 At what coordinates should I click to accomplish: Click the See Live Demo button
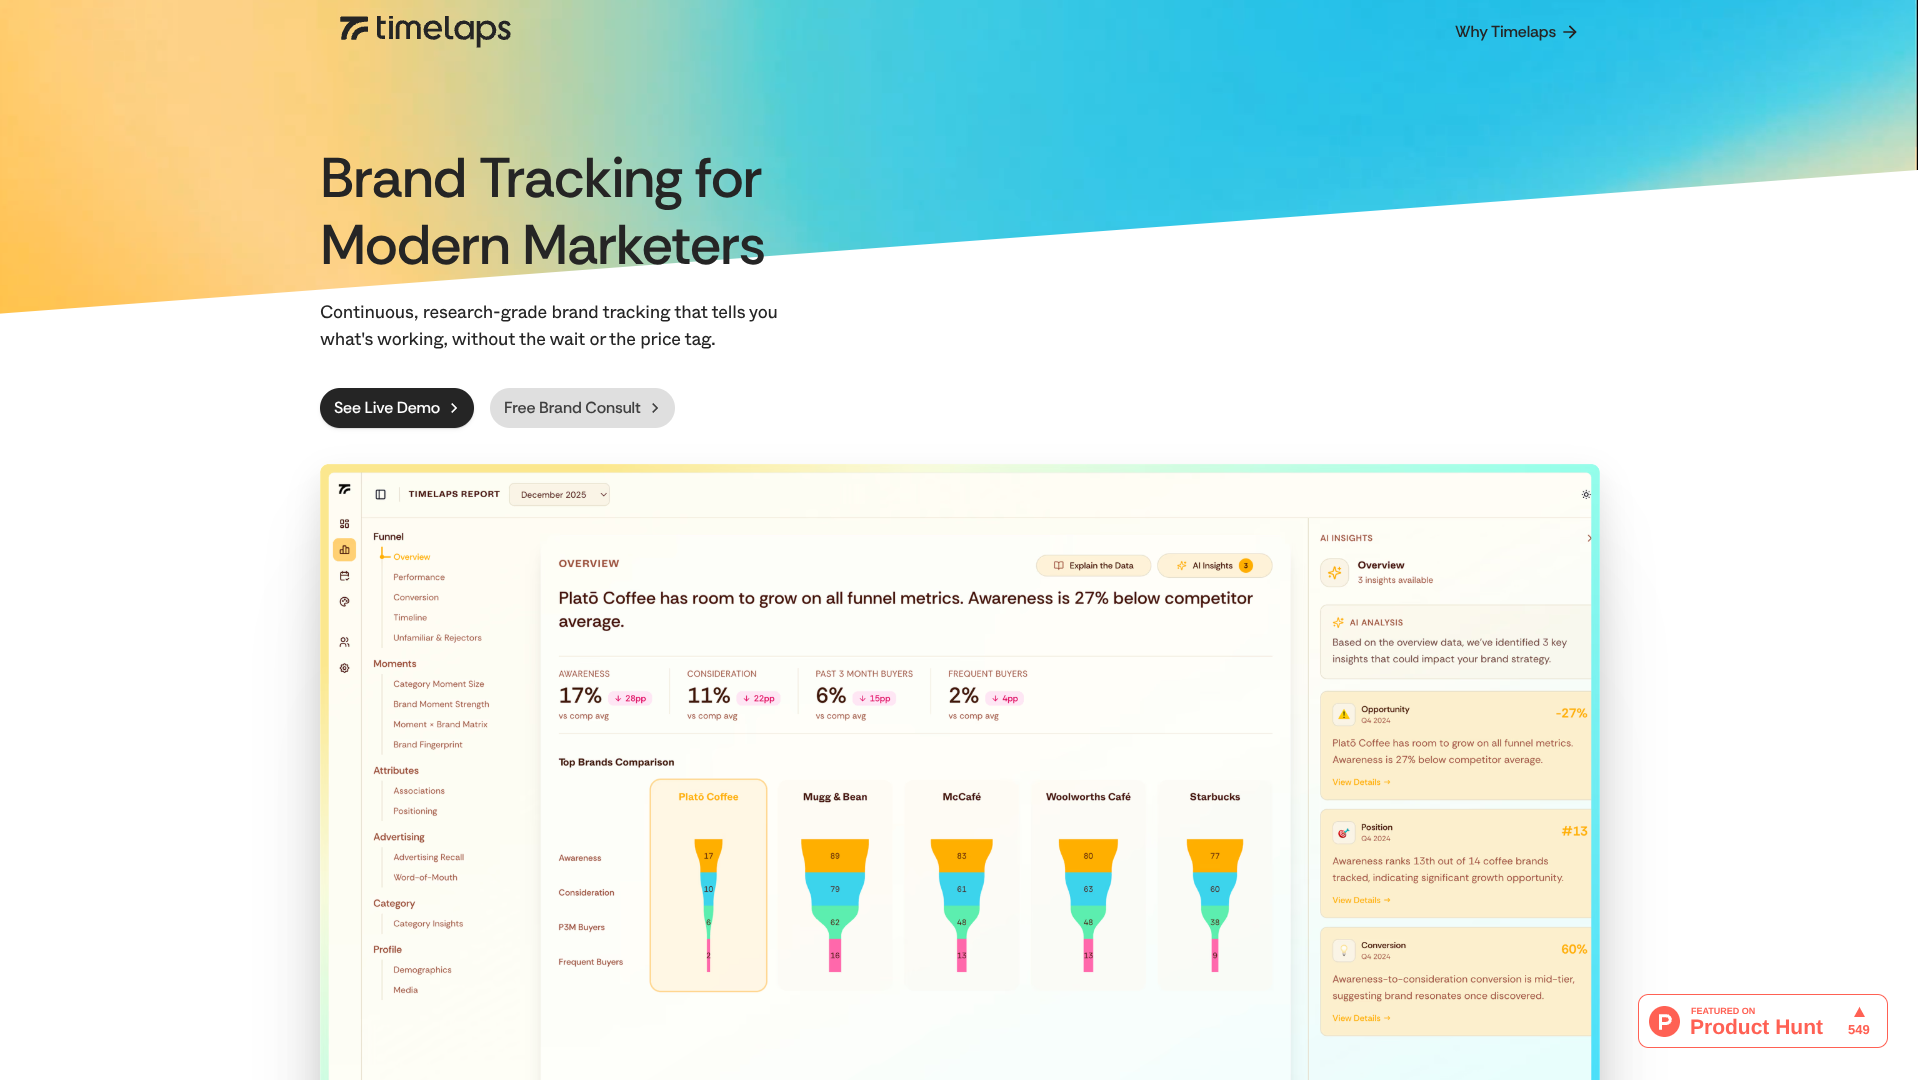pyautogui.click(x=396, y=408)
